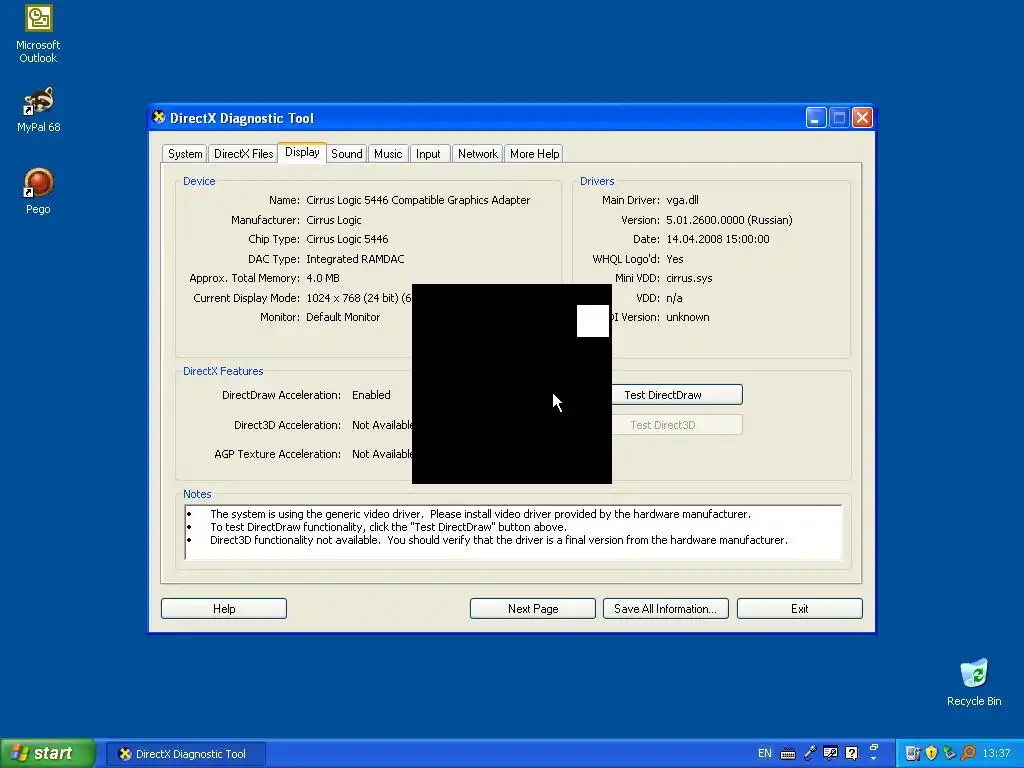This screenshot has height=768, width=1024.
Task: Select the MyPal 68 desktop shortcut
Action: pos(38,109)
